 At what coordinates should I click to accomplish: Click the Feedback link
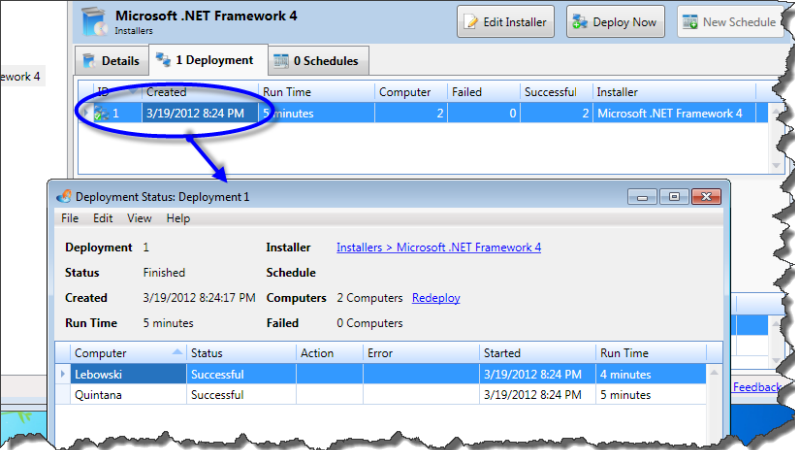coord(757,387)
